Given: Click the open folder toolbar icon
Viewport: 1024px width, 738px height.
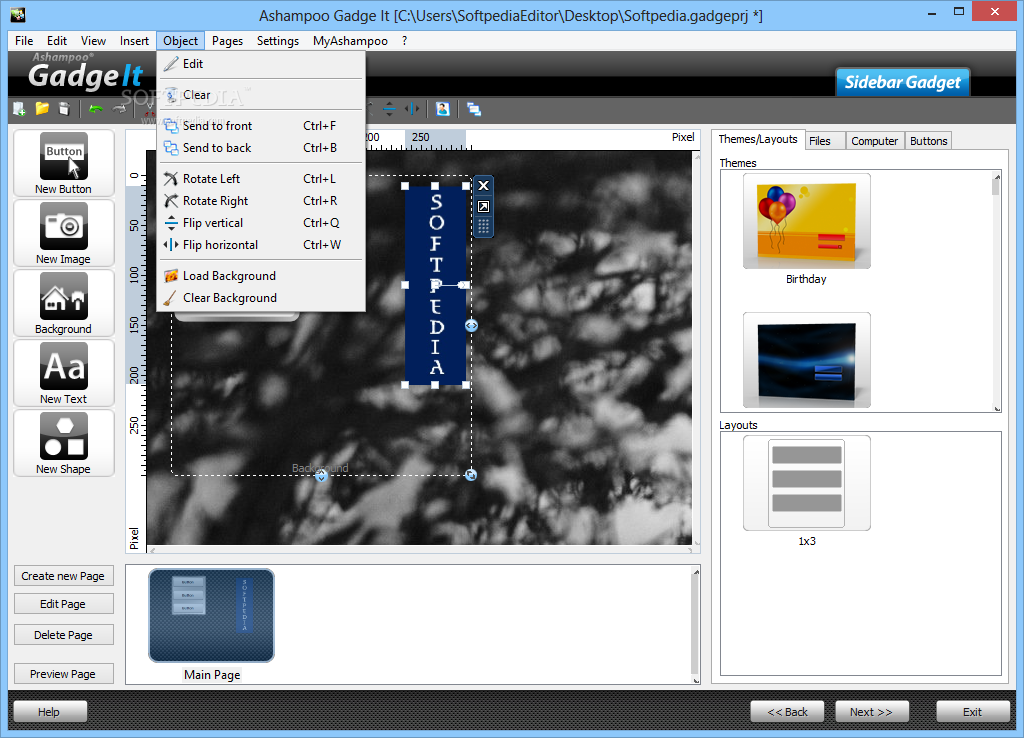Looking at the screenshot, I should coord(42,108).
